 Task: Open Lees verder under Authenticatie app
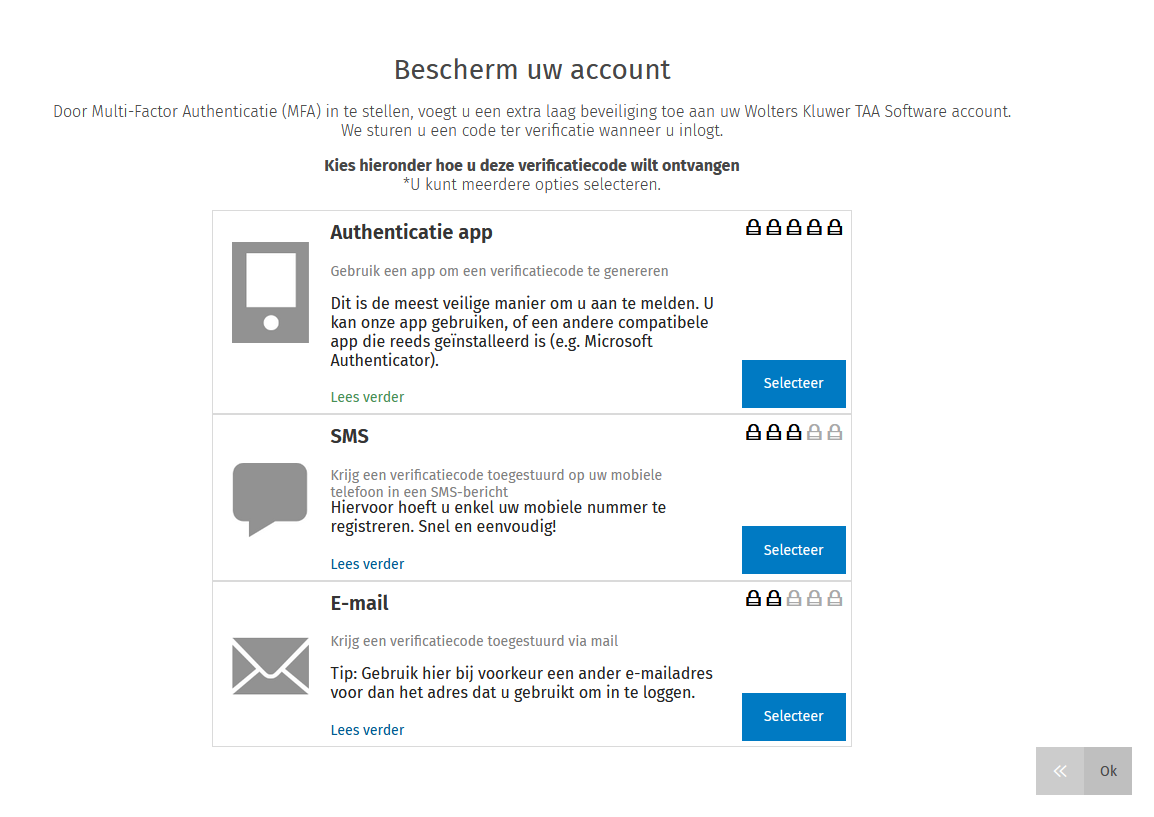pos(367,397)
